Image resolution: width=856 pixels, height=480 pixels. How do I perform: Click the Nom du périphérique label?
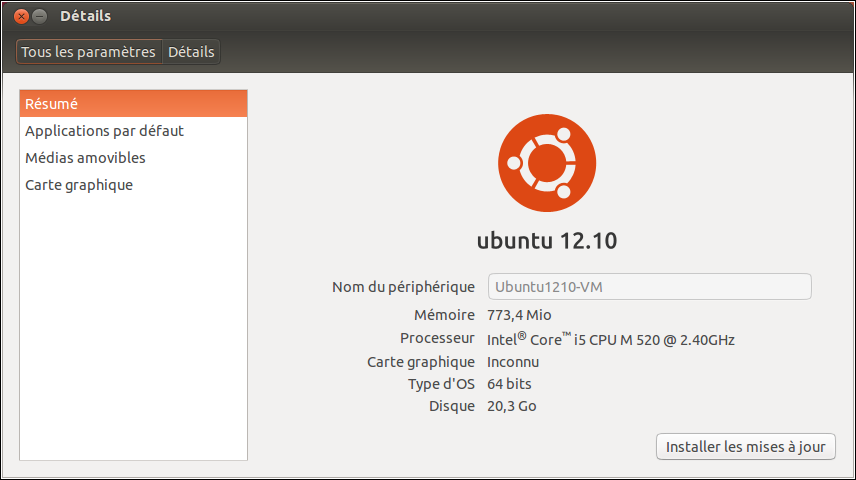click(403, 287)
